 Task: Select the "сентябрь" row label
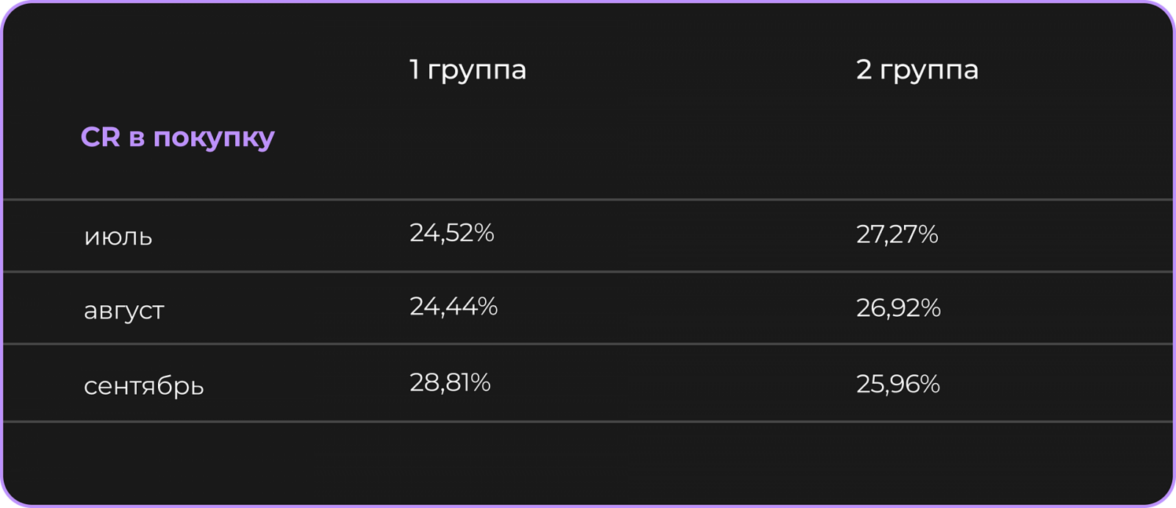144,385
